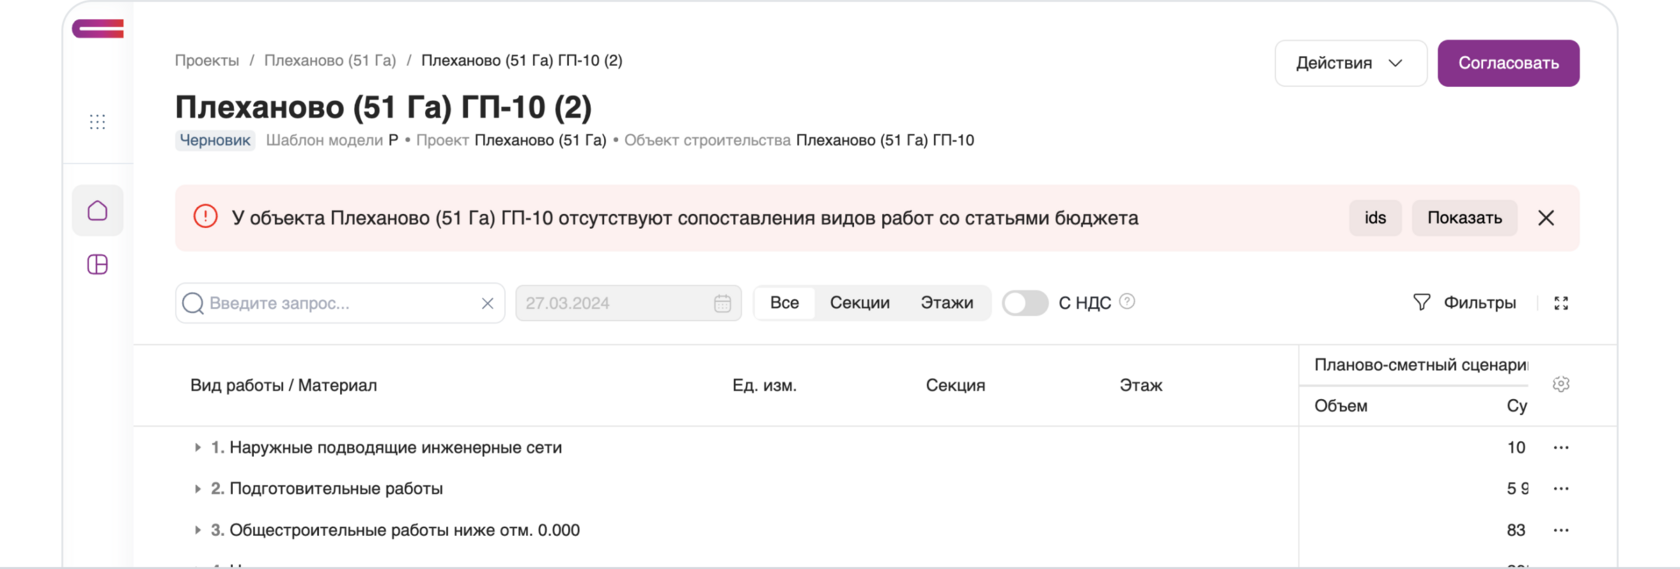Dismiss the red warning banner
1680x569 pixels.
point(1546,218)
